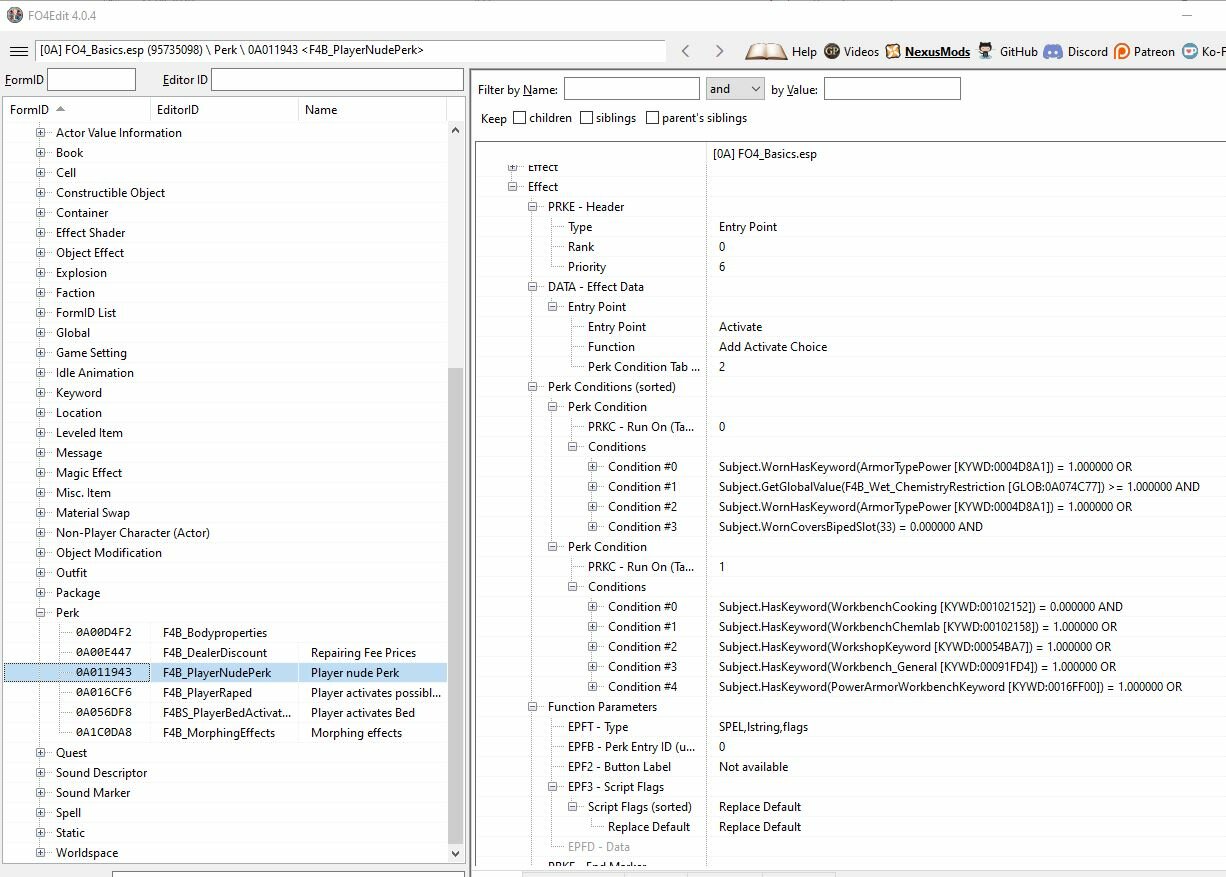
Task: Click the Filter by Name input field
Action: click(631, 89)
